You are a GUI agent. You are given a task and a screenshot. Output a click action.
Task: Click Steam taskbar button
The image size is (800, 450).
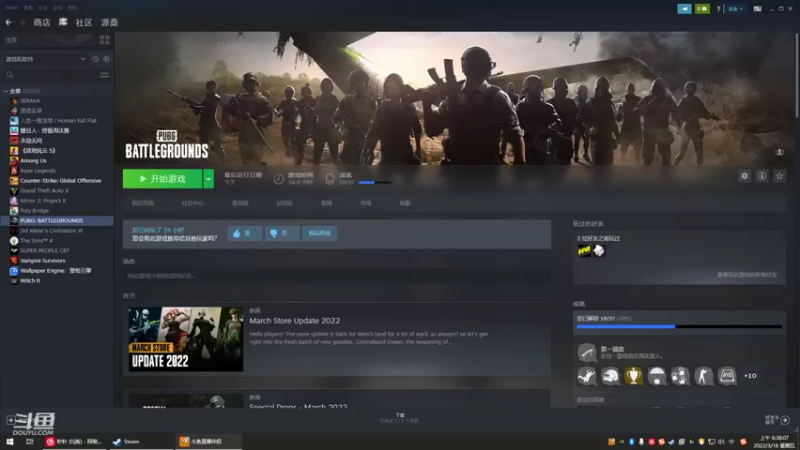pos(140,442)
